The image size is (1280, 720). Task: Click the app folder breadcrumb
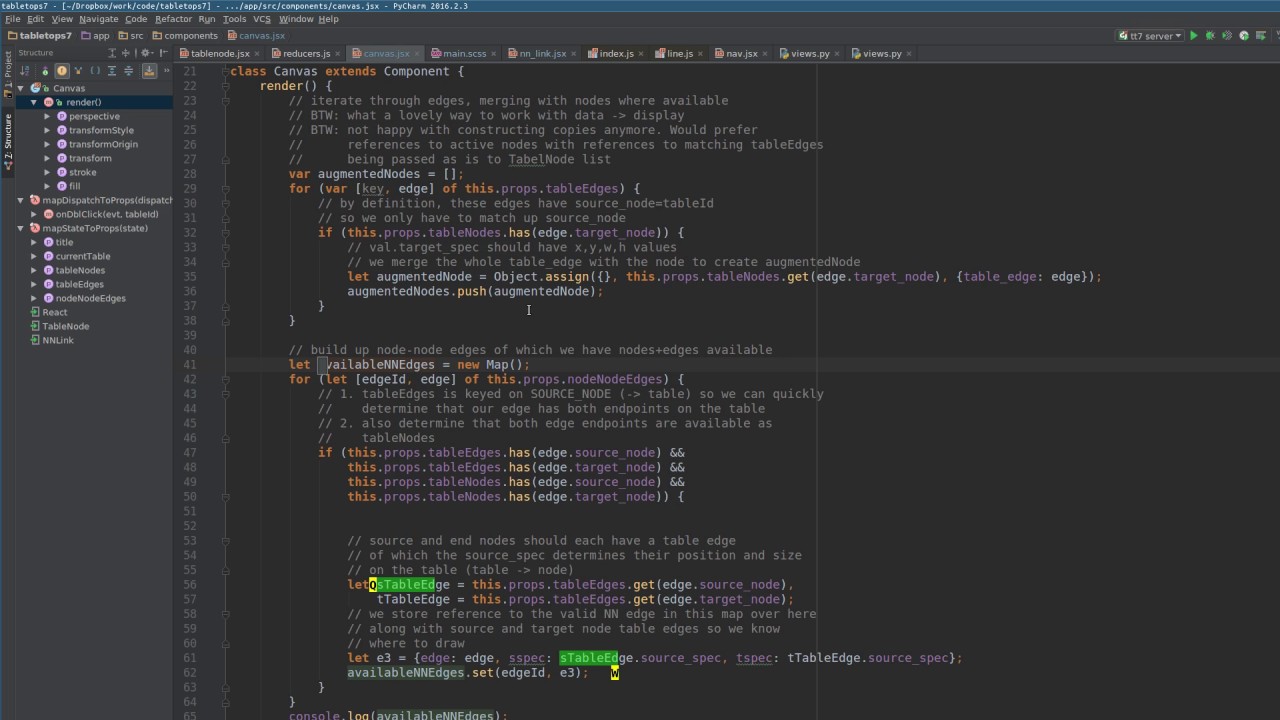(95, 36)
